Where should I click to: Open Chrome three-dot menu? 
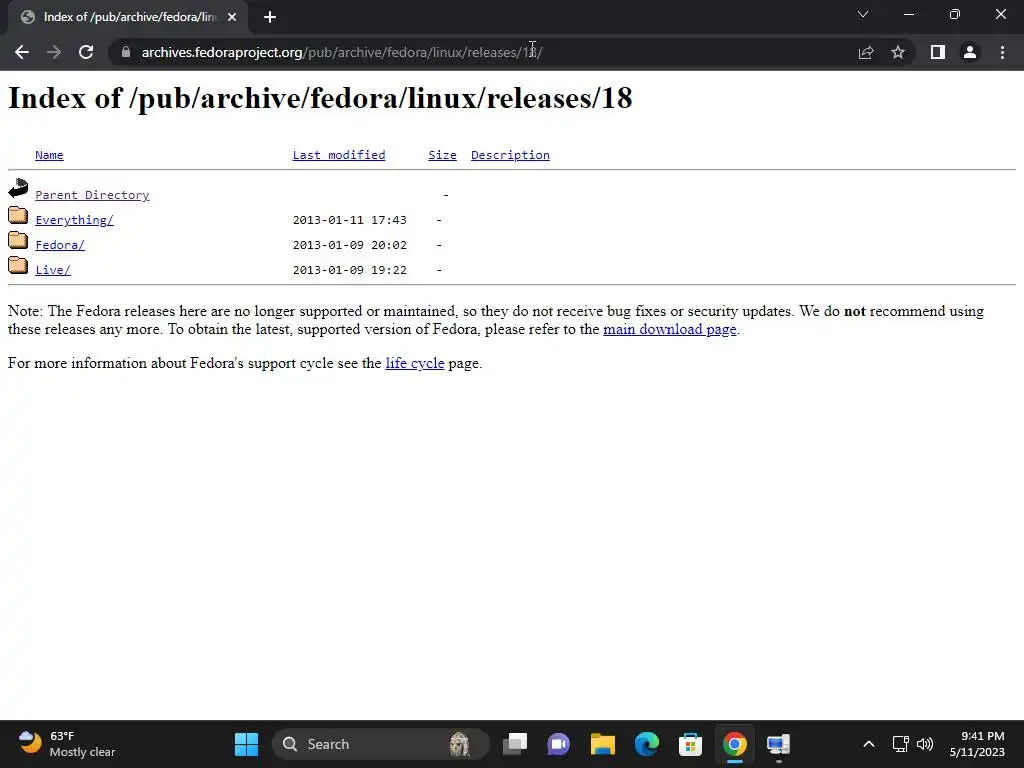(1002, 52)
